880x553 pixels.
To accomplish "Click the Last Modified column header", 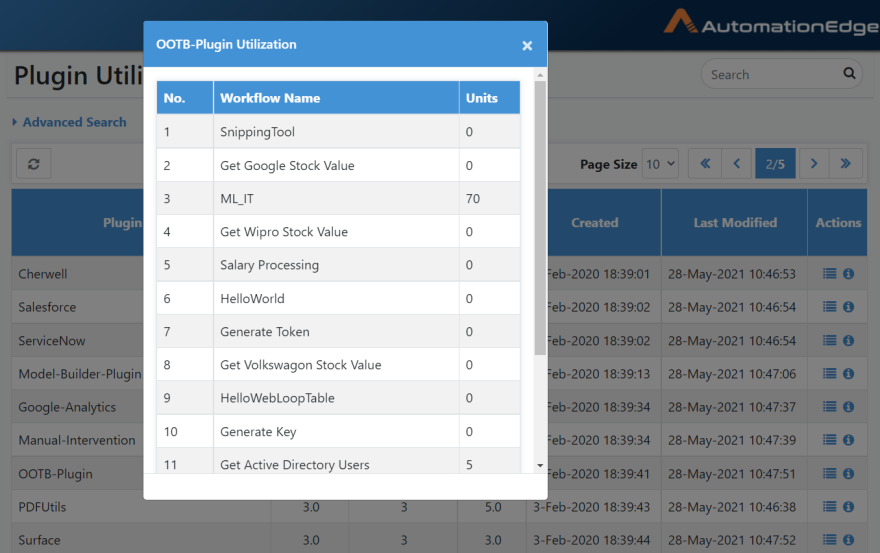I will pyautogui.click(x=735, y=222).
